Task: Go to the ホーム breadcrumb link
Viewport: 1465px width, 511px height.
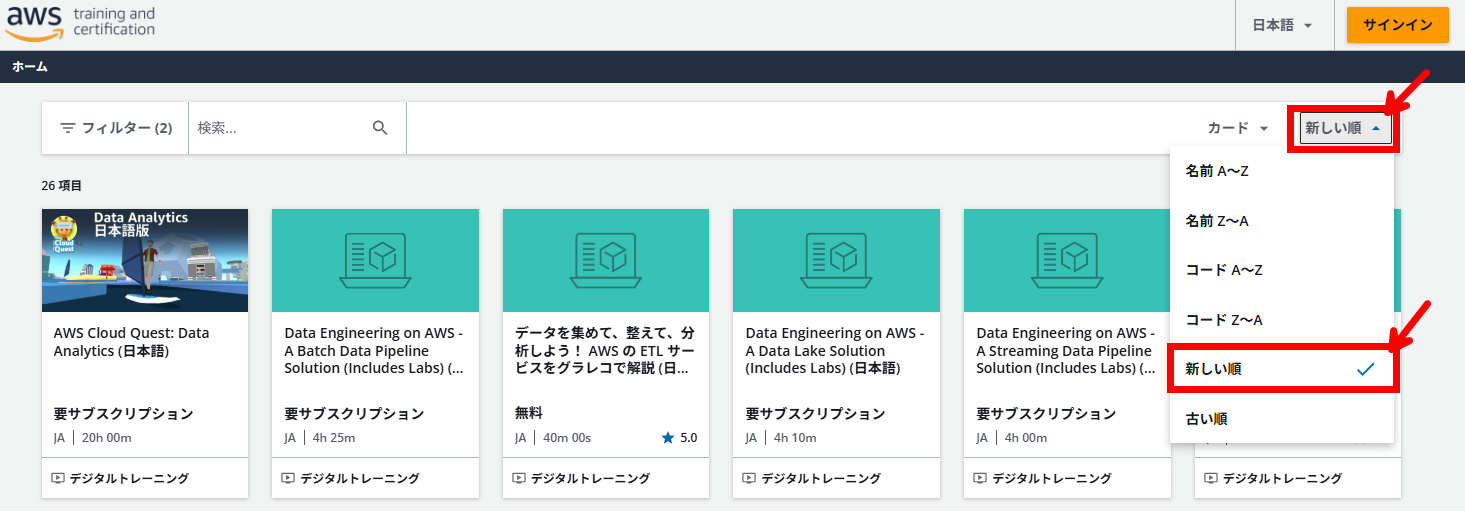Action: click(30, 67)
